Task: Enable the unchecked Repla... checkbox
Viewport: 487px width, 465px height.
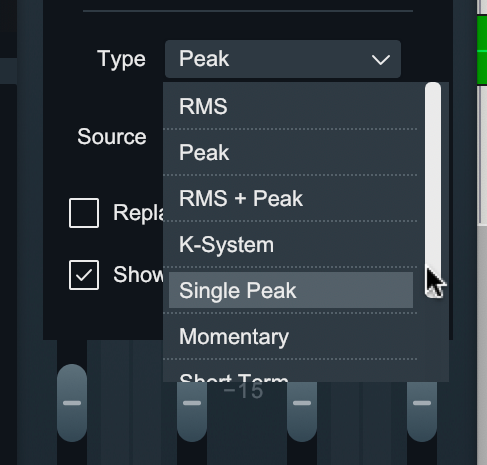Action: coord(84,213)
